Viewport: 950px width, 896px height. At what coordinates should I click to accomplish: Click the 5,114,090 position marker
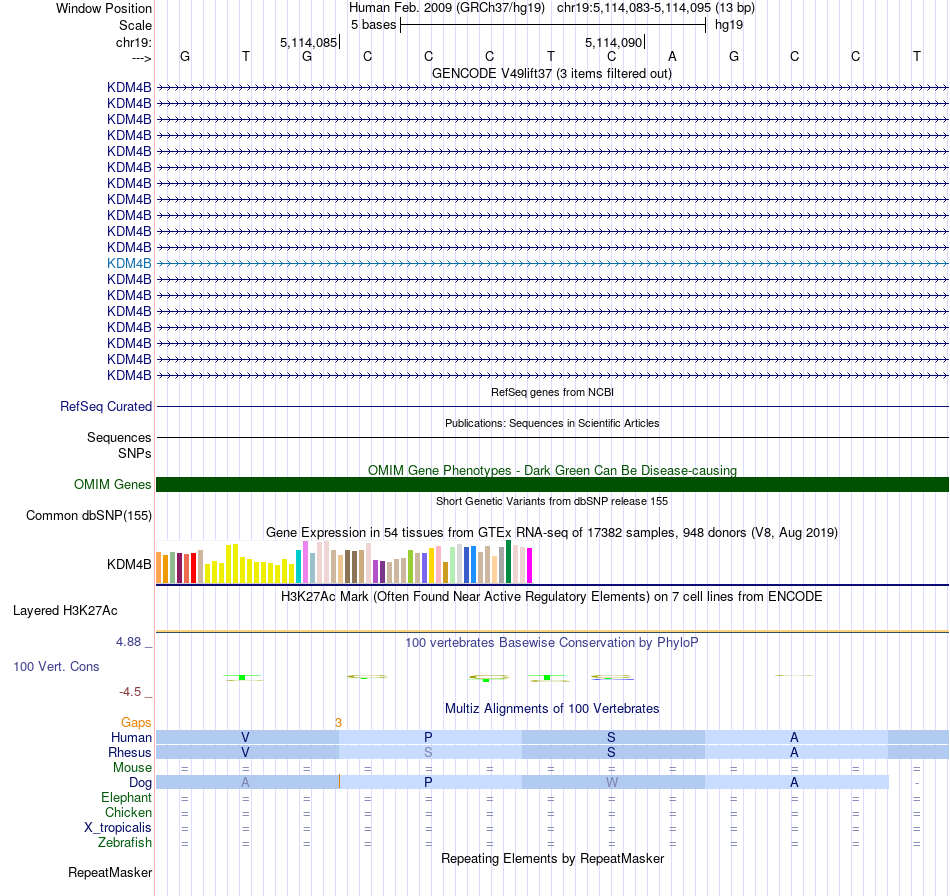(613, 42)
